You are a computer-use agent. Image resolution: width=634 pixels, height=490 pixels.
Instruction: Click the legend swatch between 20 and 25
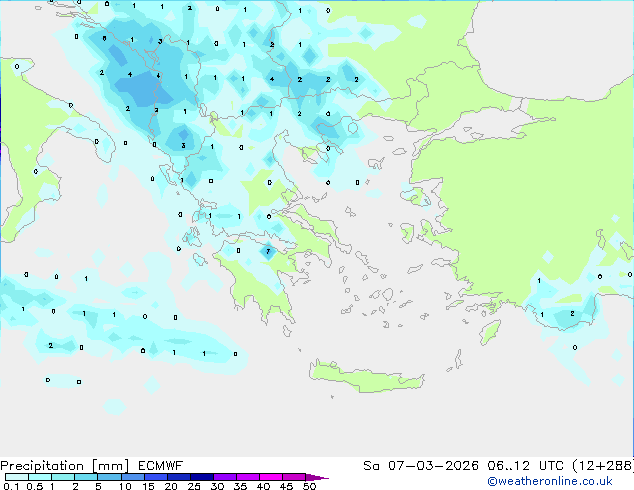(x=178, y=477)
